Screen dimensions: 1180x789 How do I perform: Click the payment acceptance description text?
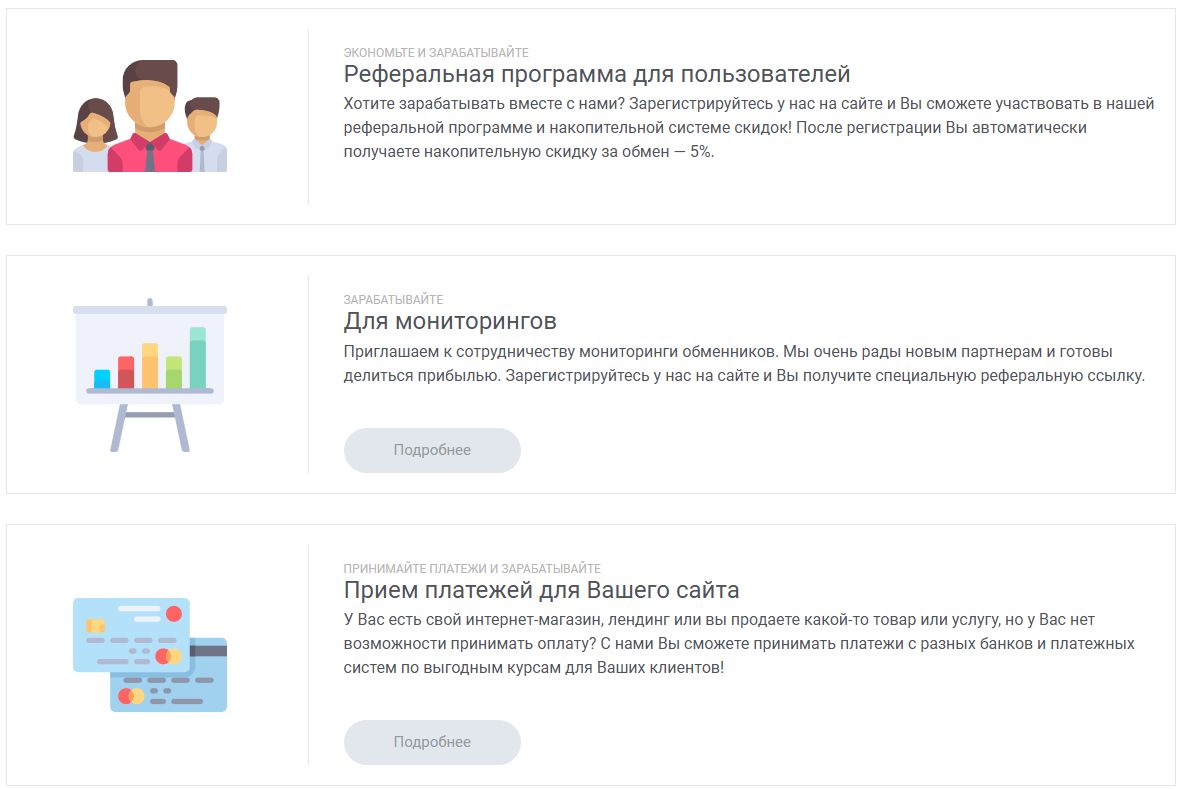click(738, 644)
